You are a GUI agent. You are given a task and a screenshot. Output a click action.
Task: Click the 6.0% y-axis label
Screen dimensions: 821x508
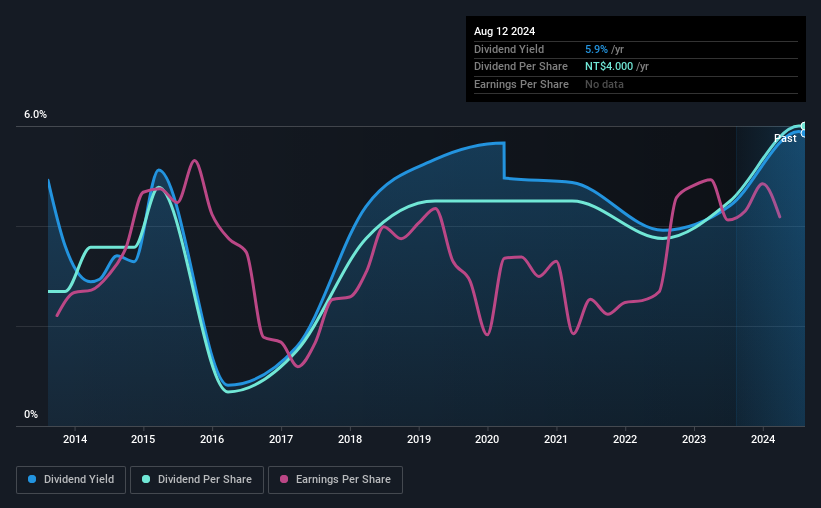[x=35, y=115]
